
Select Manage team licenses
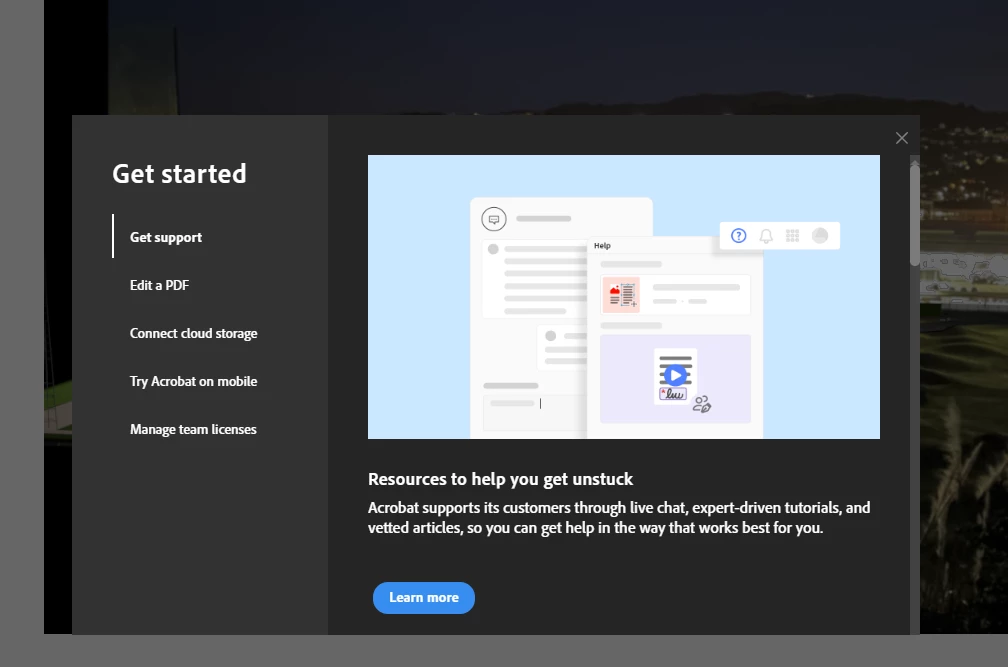click(194, 429)
